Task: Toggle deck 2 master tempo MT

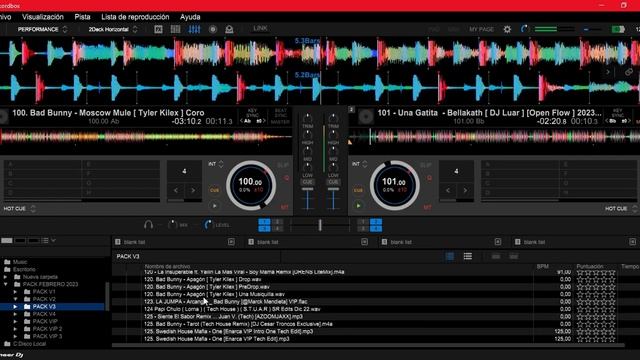Action: click(427, 207)
